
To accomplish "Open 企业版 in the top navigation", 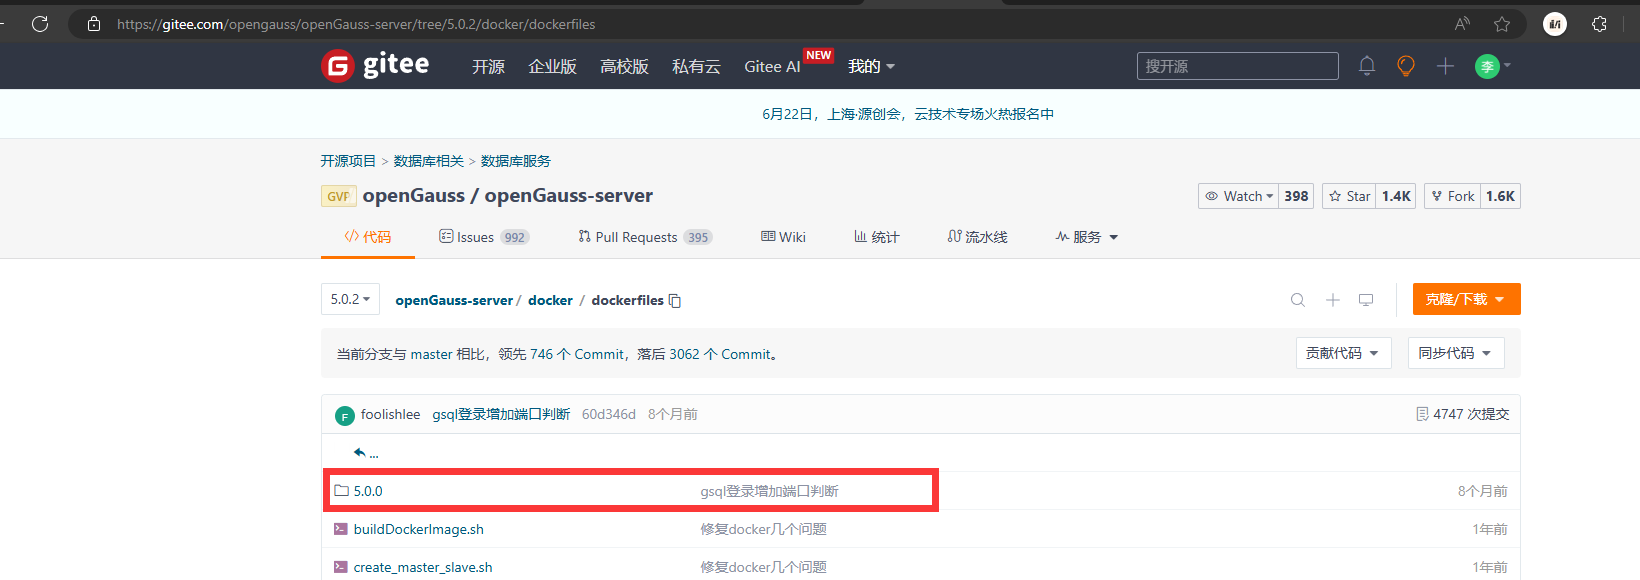I will 552,66.
